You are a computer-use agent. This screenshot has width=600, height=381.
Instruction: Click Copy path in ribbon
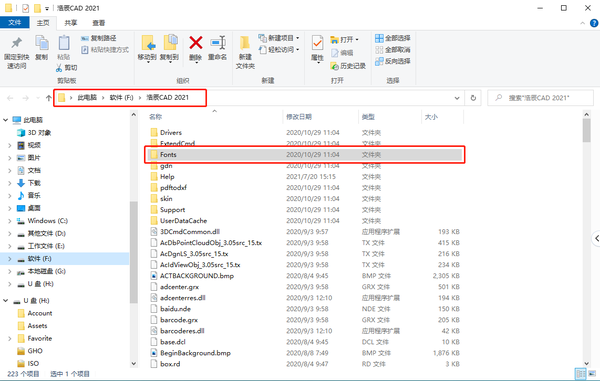tap(99, 38)
